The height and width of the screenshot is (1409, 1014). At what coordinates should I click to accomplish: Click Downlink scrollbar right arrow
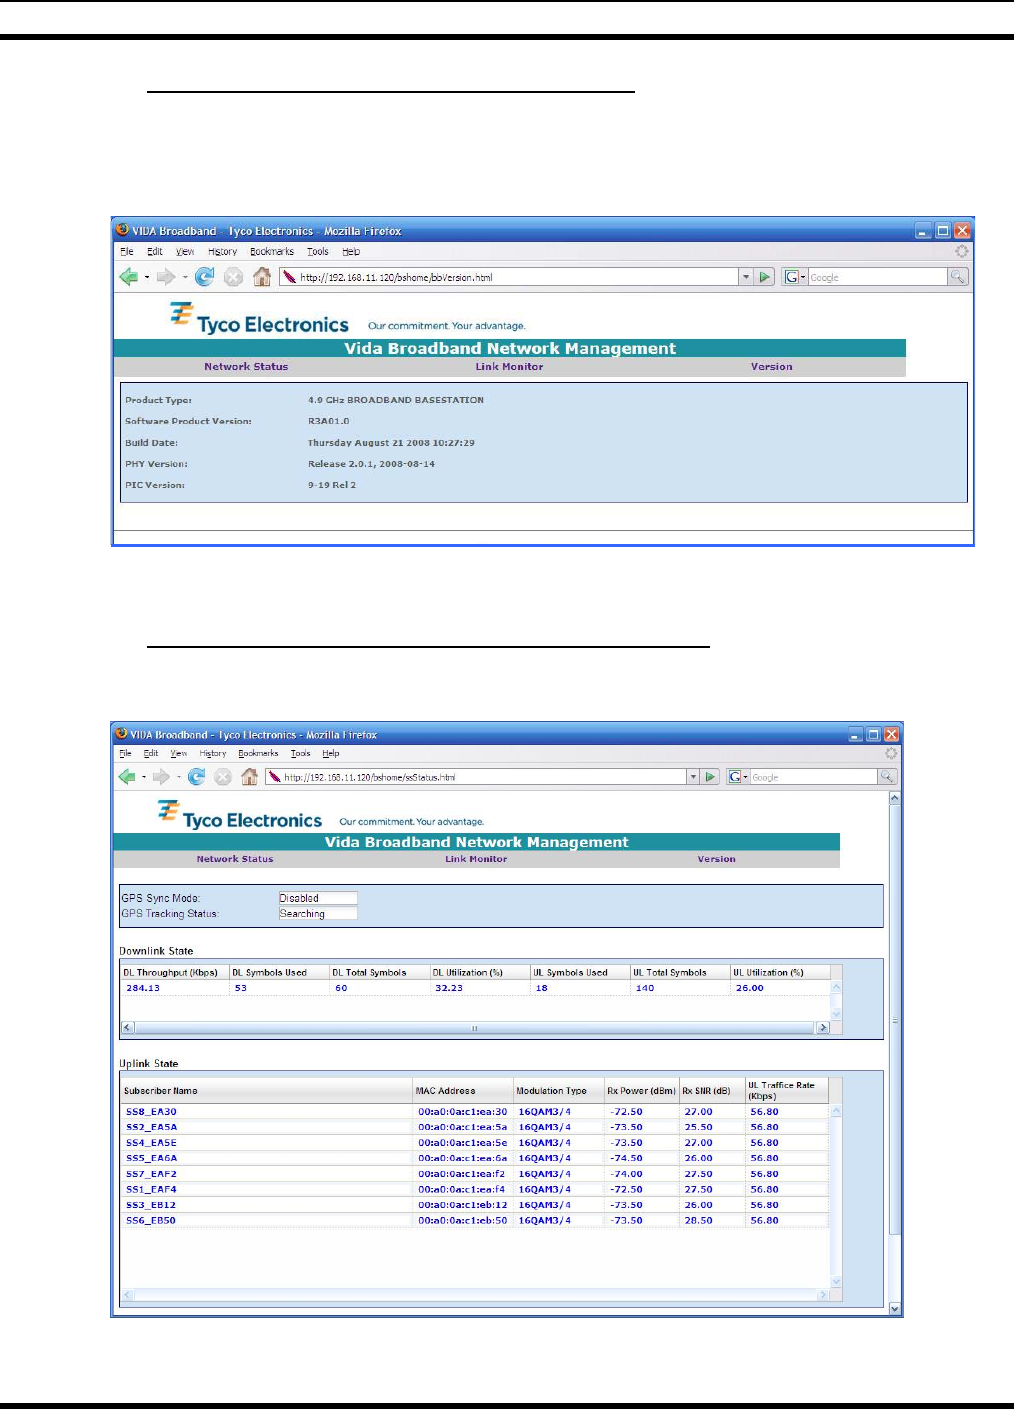pos(823,1027)
